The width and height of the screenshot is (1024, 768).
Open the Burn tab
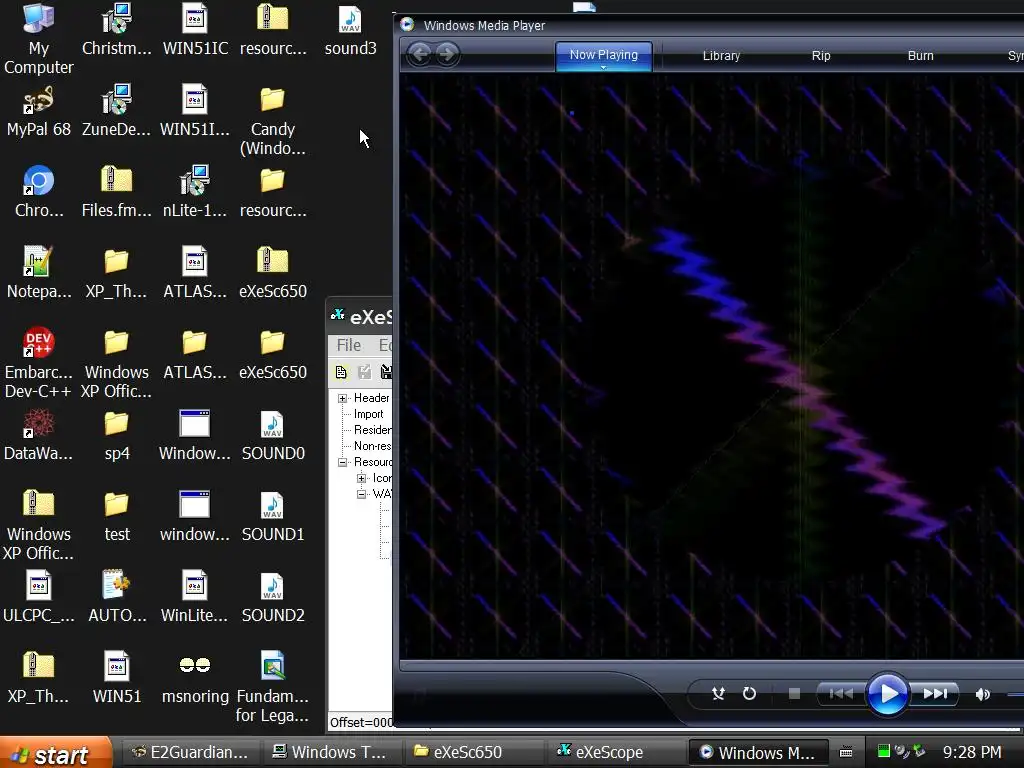pos(920,56)
